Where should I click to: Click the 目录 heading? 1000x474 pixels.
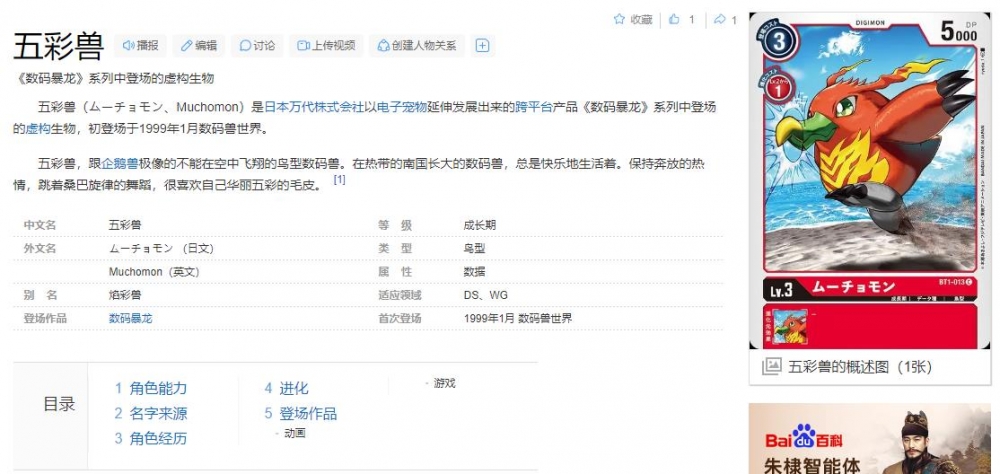(59, 404)
